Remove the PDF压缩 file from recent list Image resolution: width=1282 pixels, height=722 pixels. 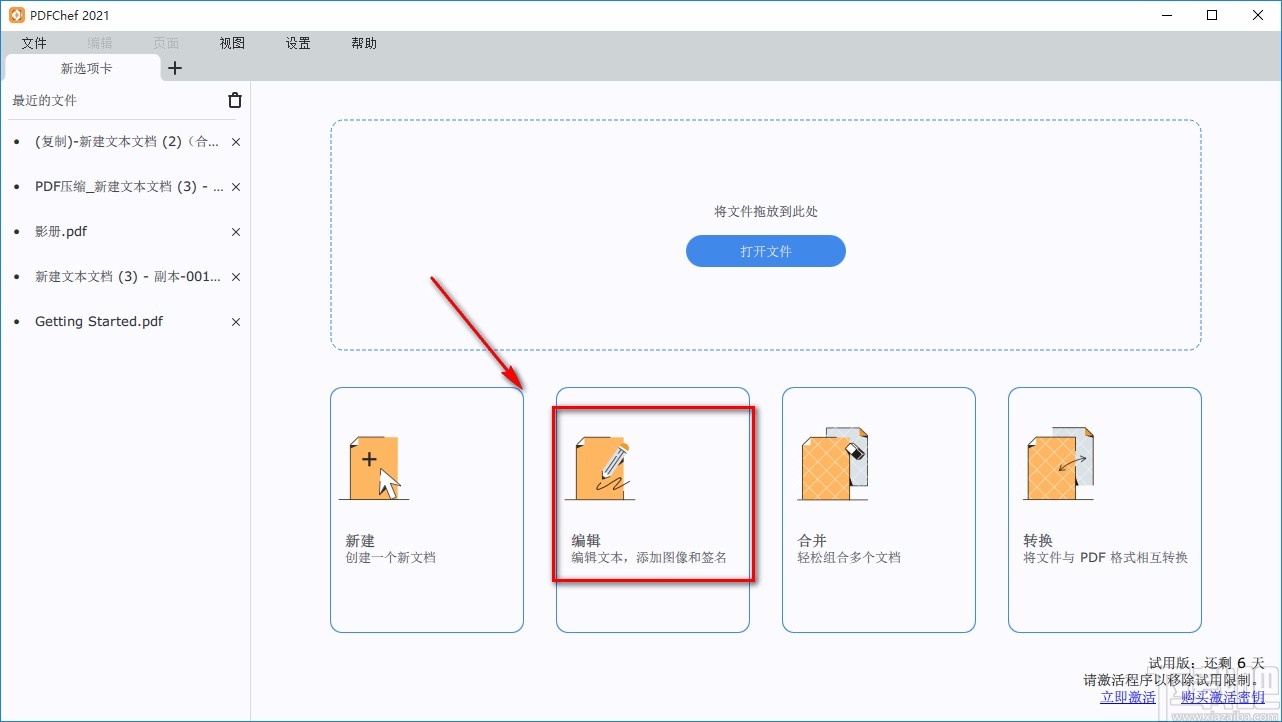coord(235,186)
